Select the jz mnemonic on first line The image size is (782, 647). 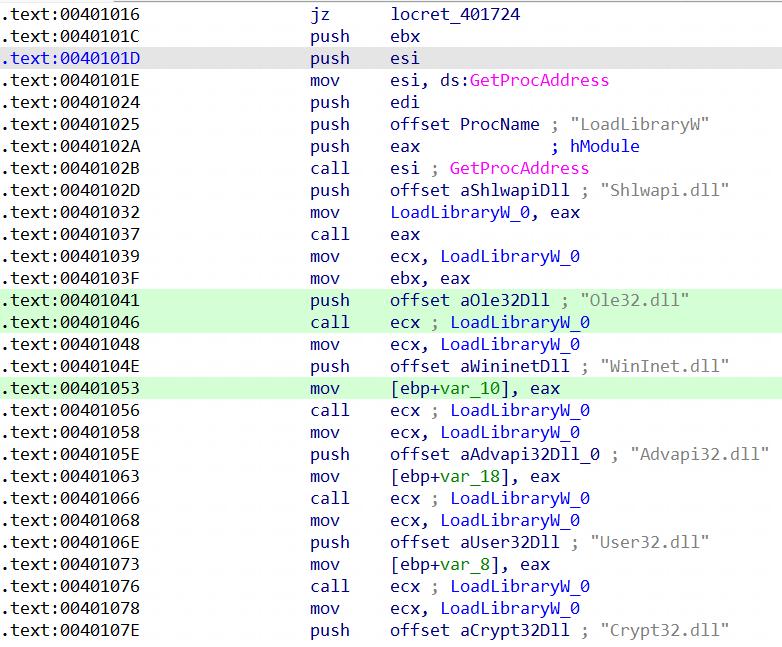point(320,15)
